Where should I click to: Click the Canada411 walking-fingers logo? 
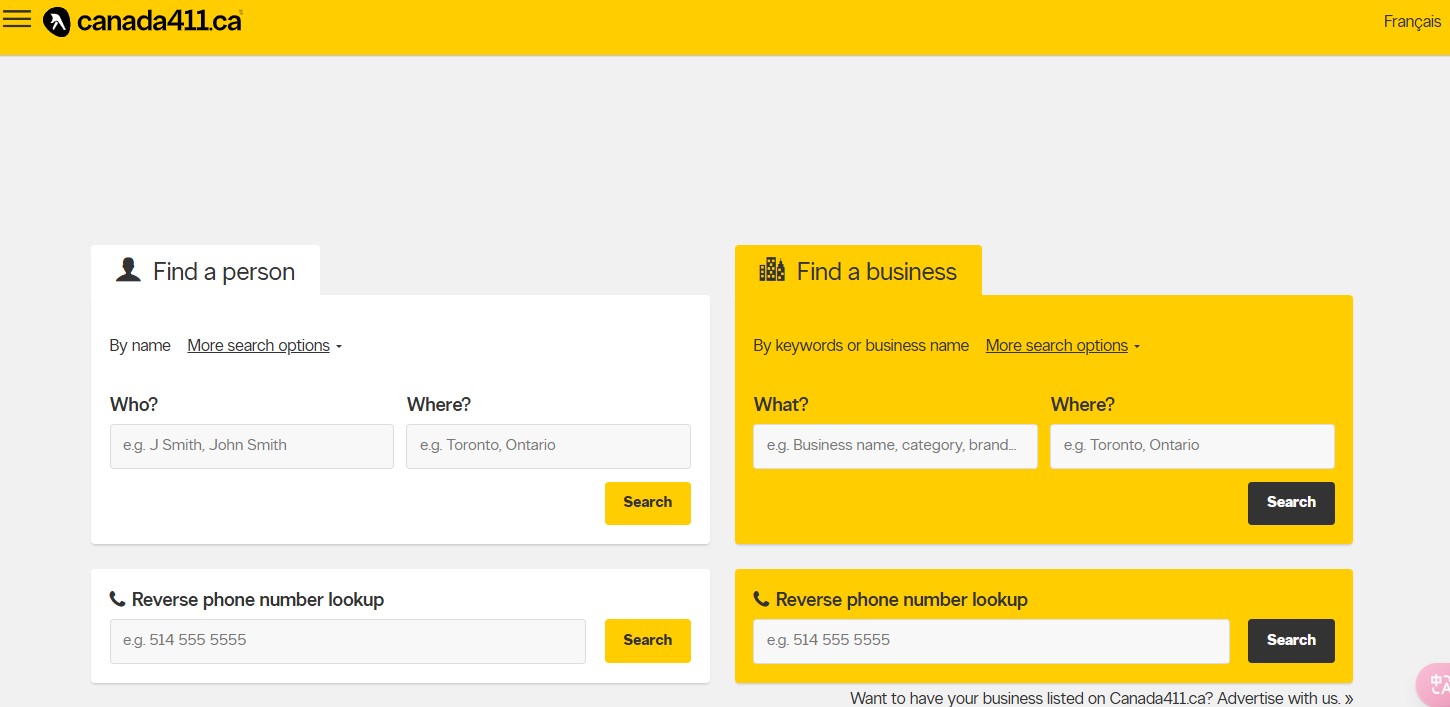[x=57, y=21]
